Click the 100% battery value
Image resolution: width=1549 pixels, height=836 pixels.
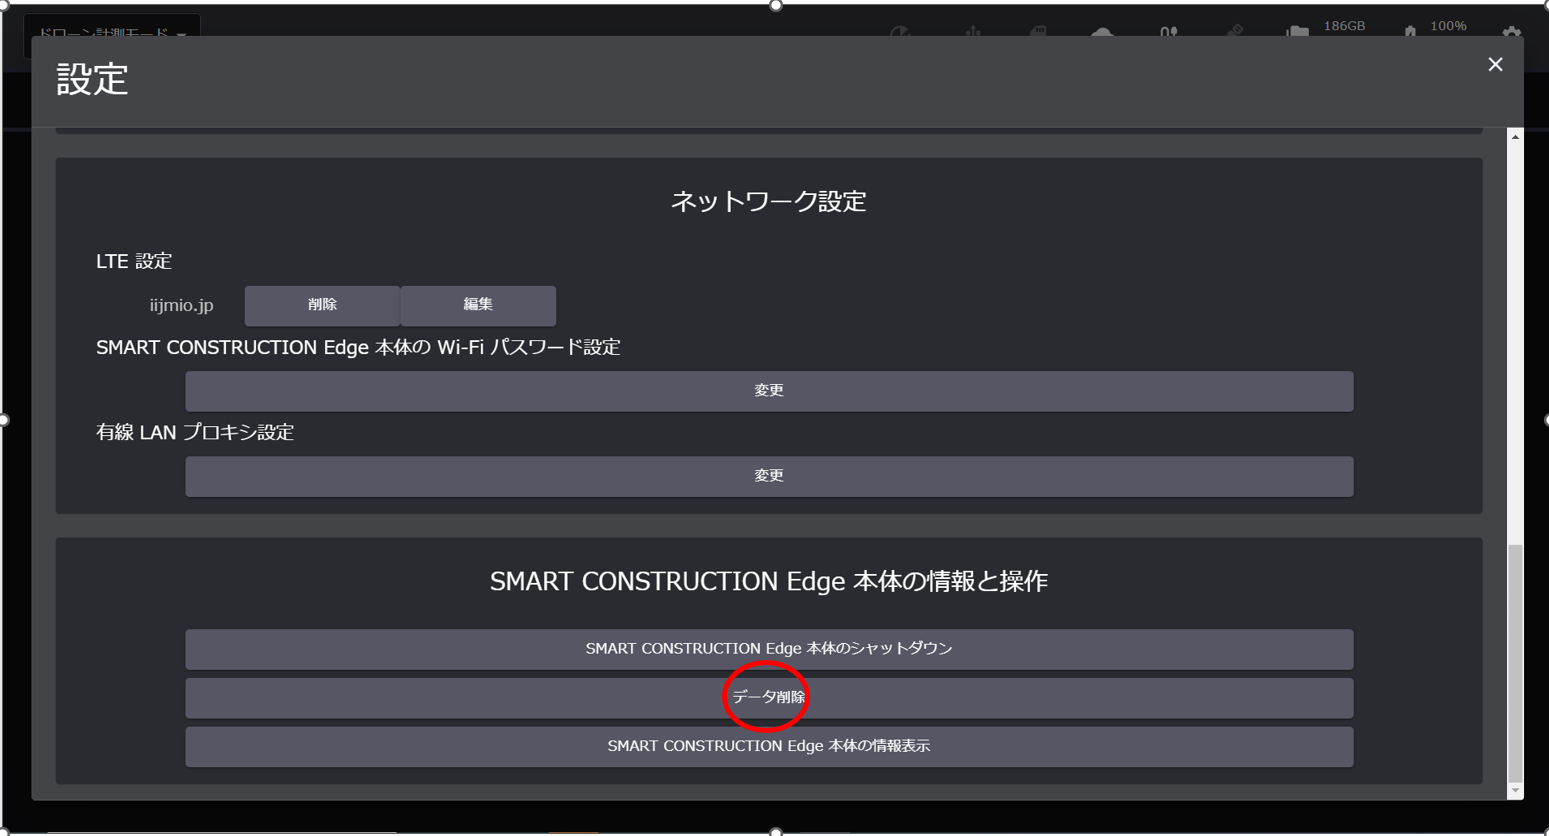tap(1448, 26)
